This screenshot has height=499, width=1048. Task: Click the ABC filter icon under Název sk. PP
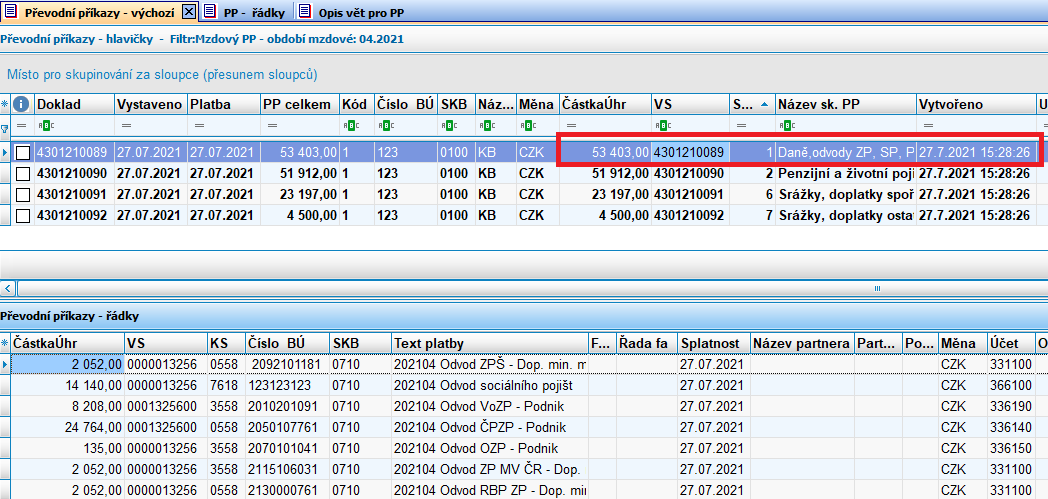(x=786, y=126)
